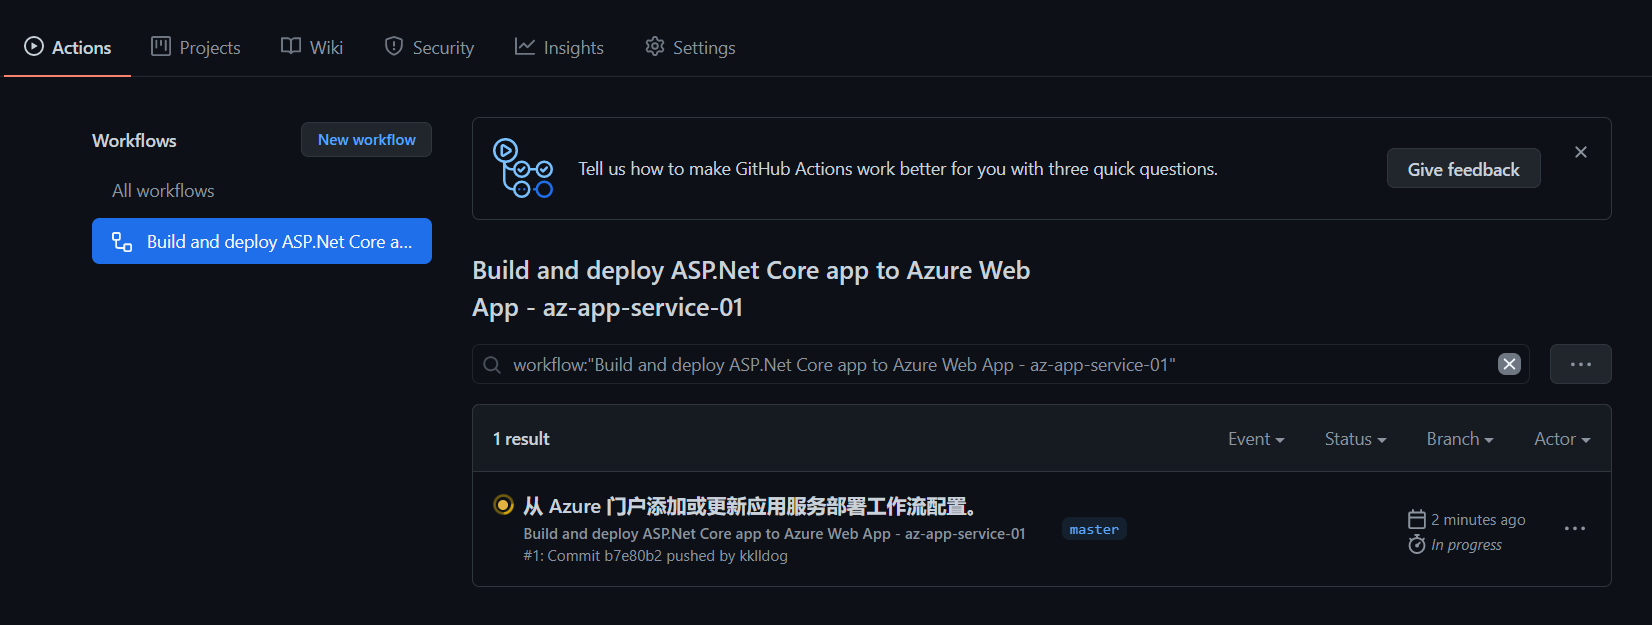Image resolution: width=1652 pixels, height=625 pixels.
Task: Click the calendar icon beside 2 minutes ago
Action: point(1416,519)
